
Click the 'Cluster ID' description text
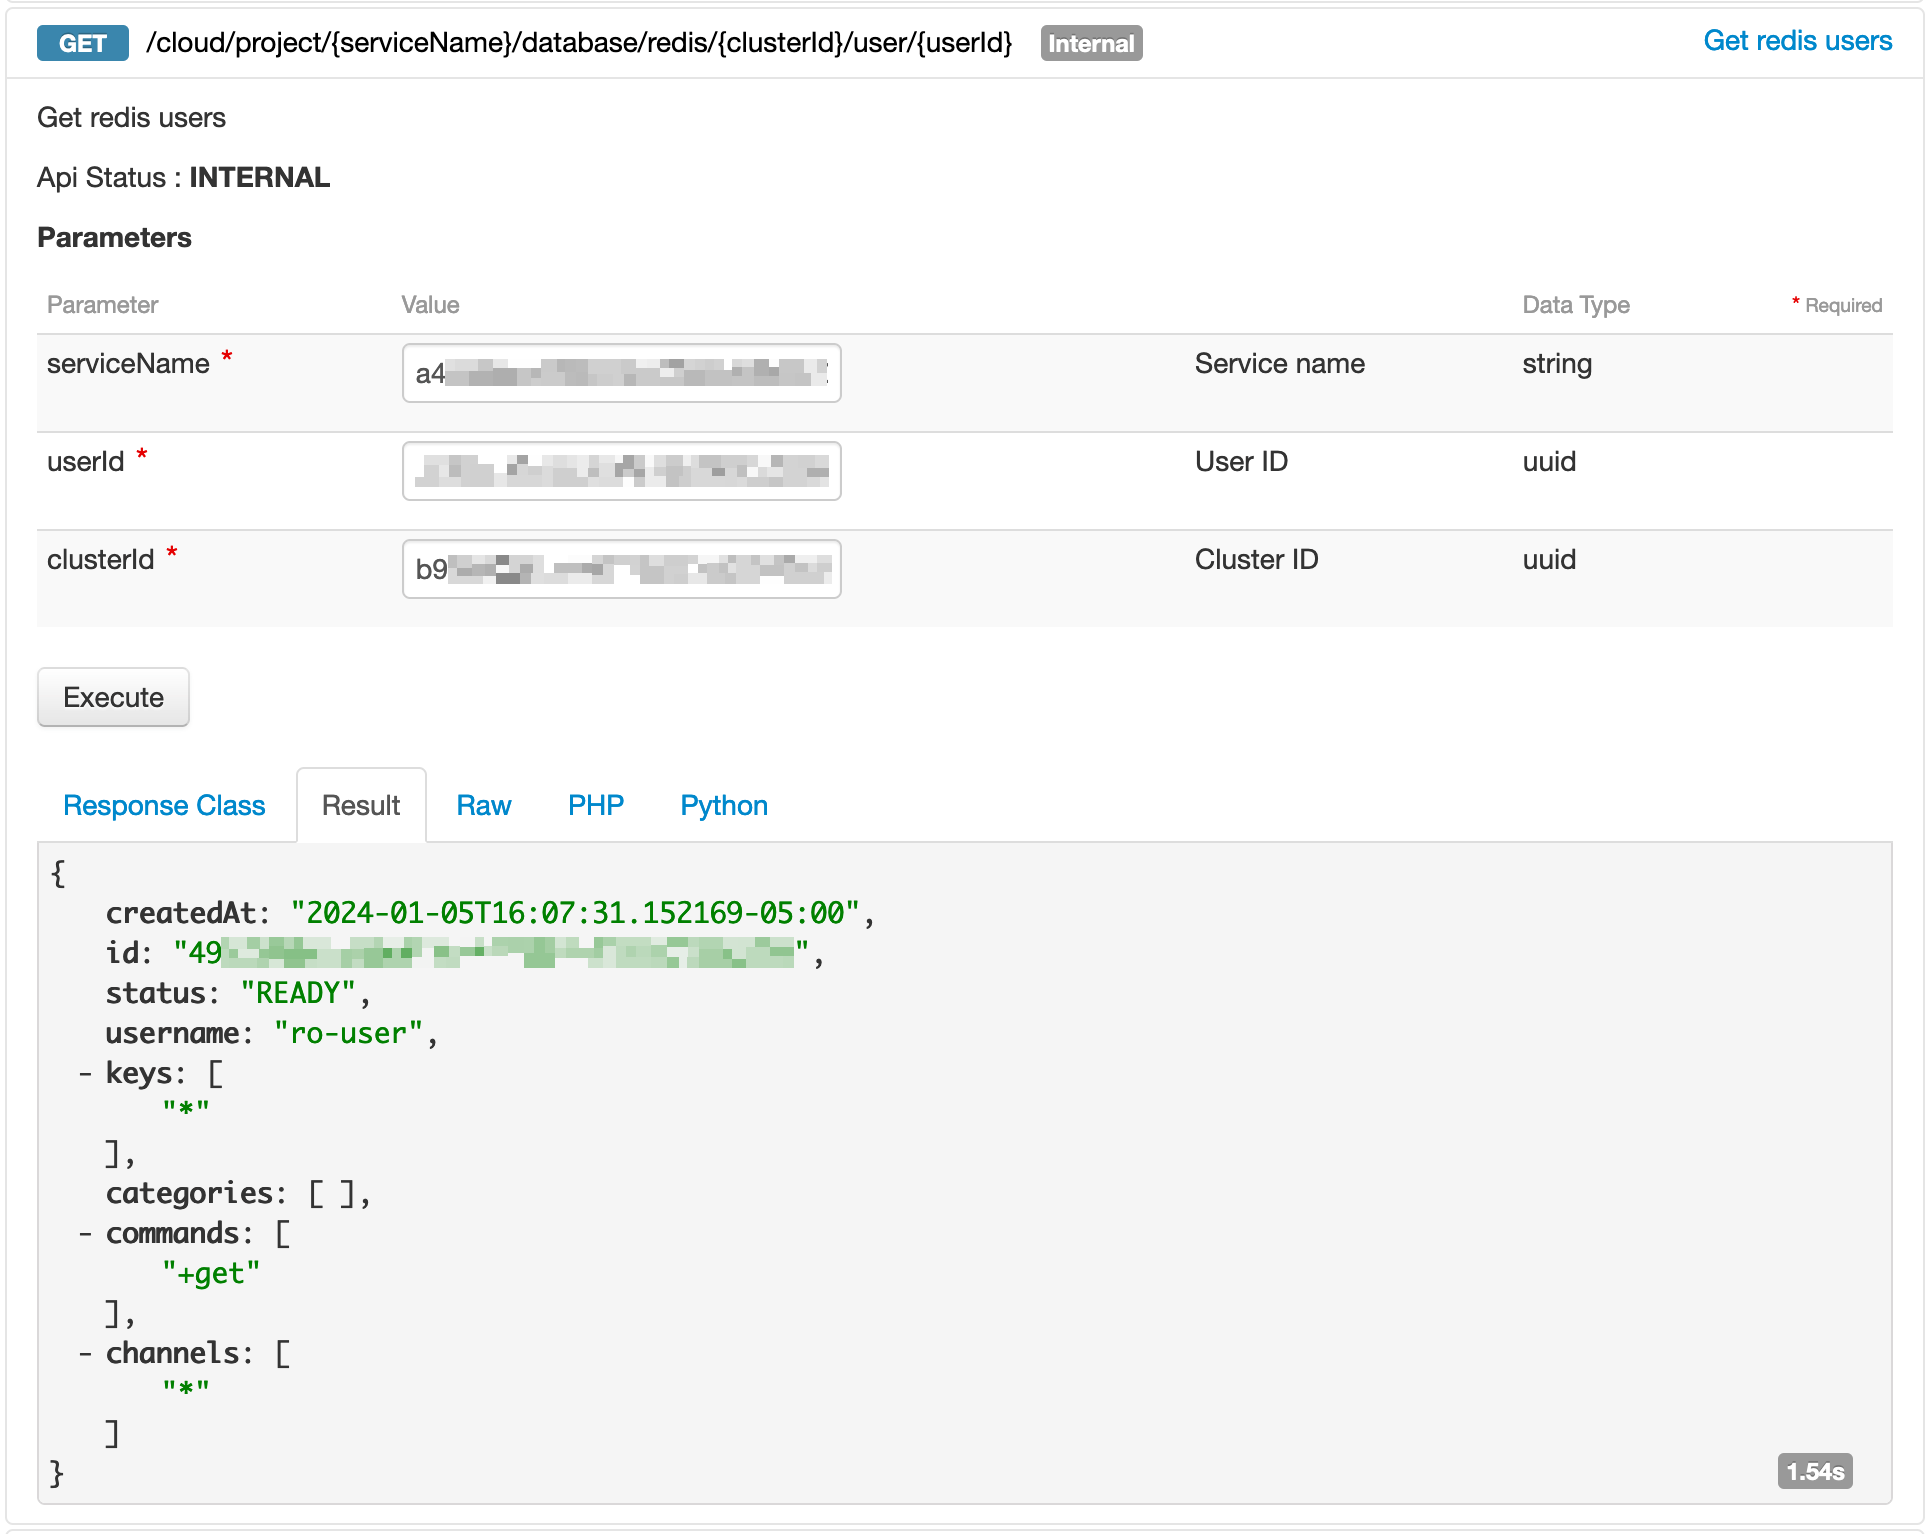tap(1256, 560)
